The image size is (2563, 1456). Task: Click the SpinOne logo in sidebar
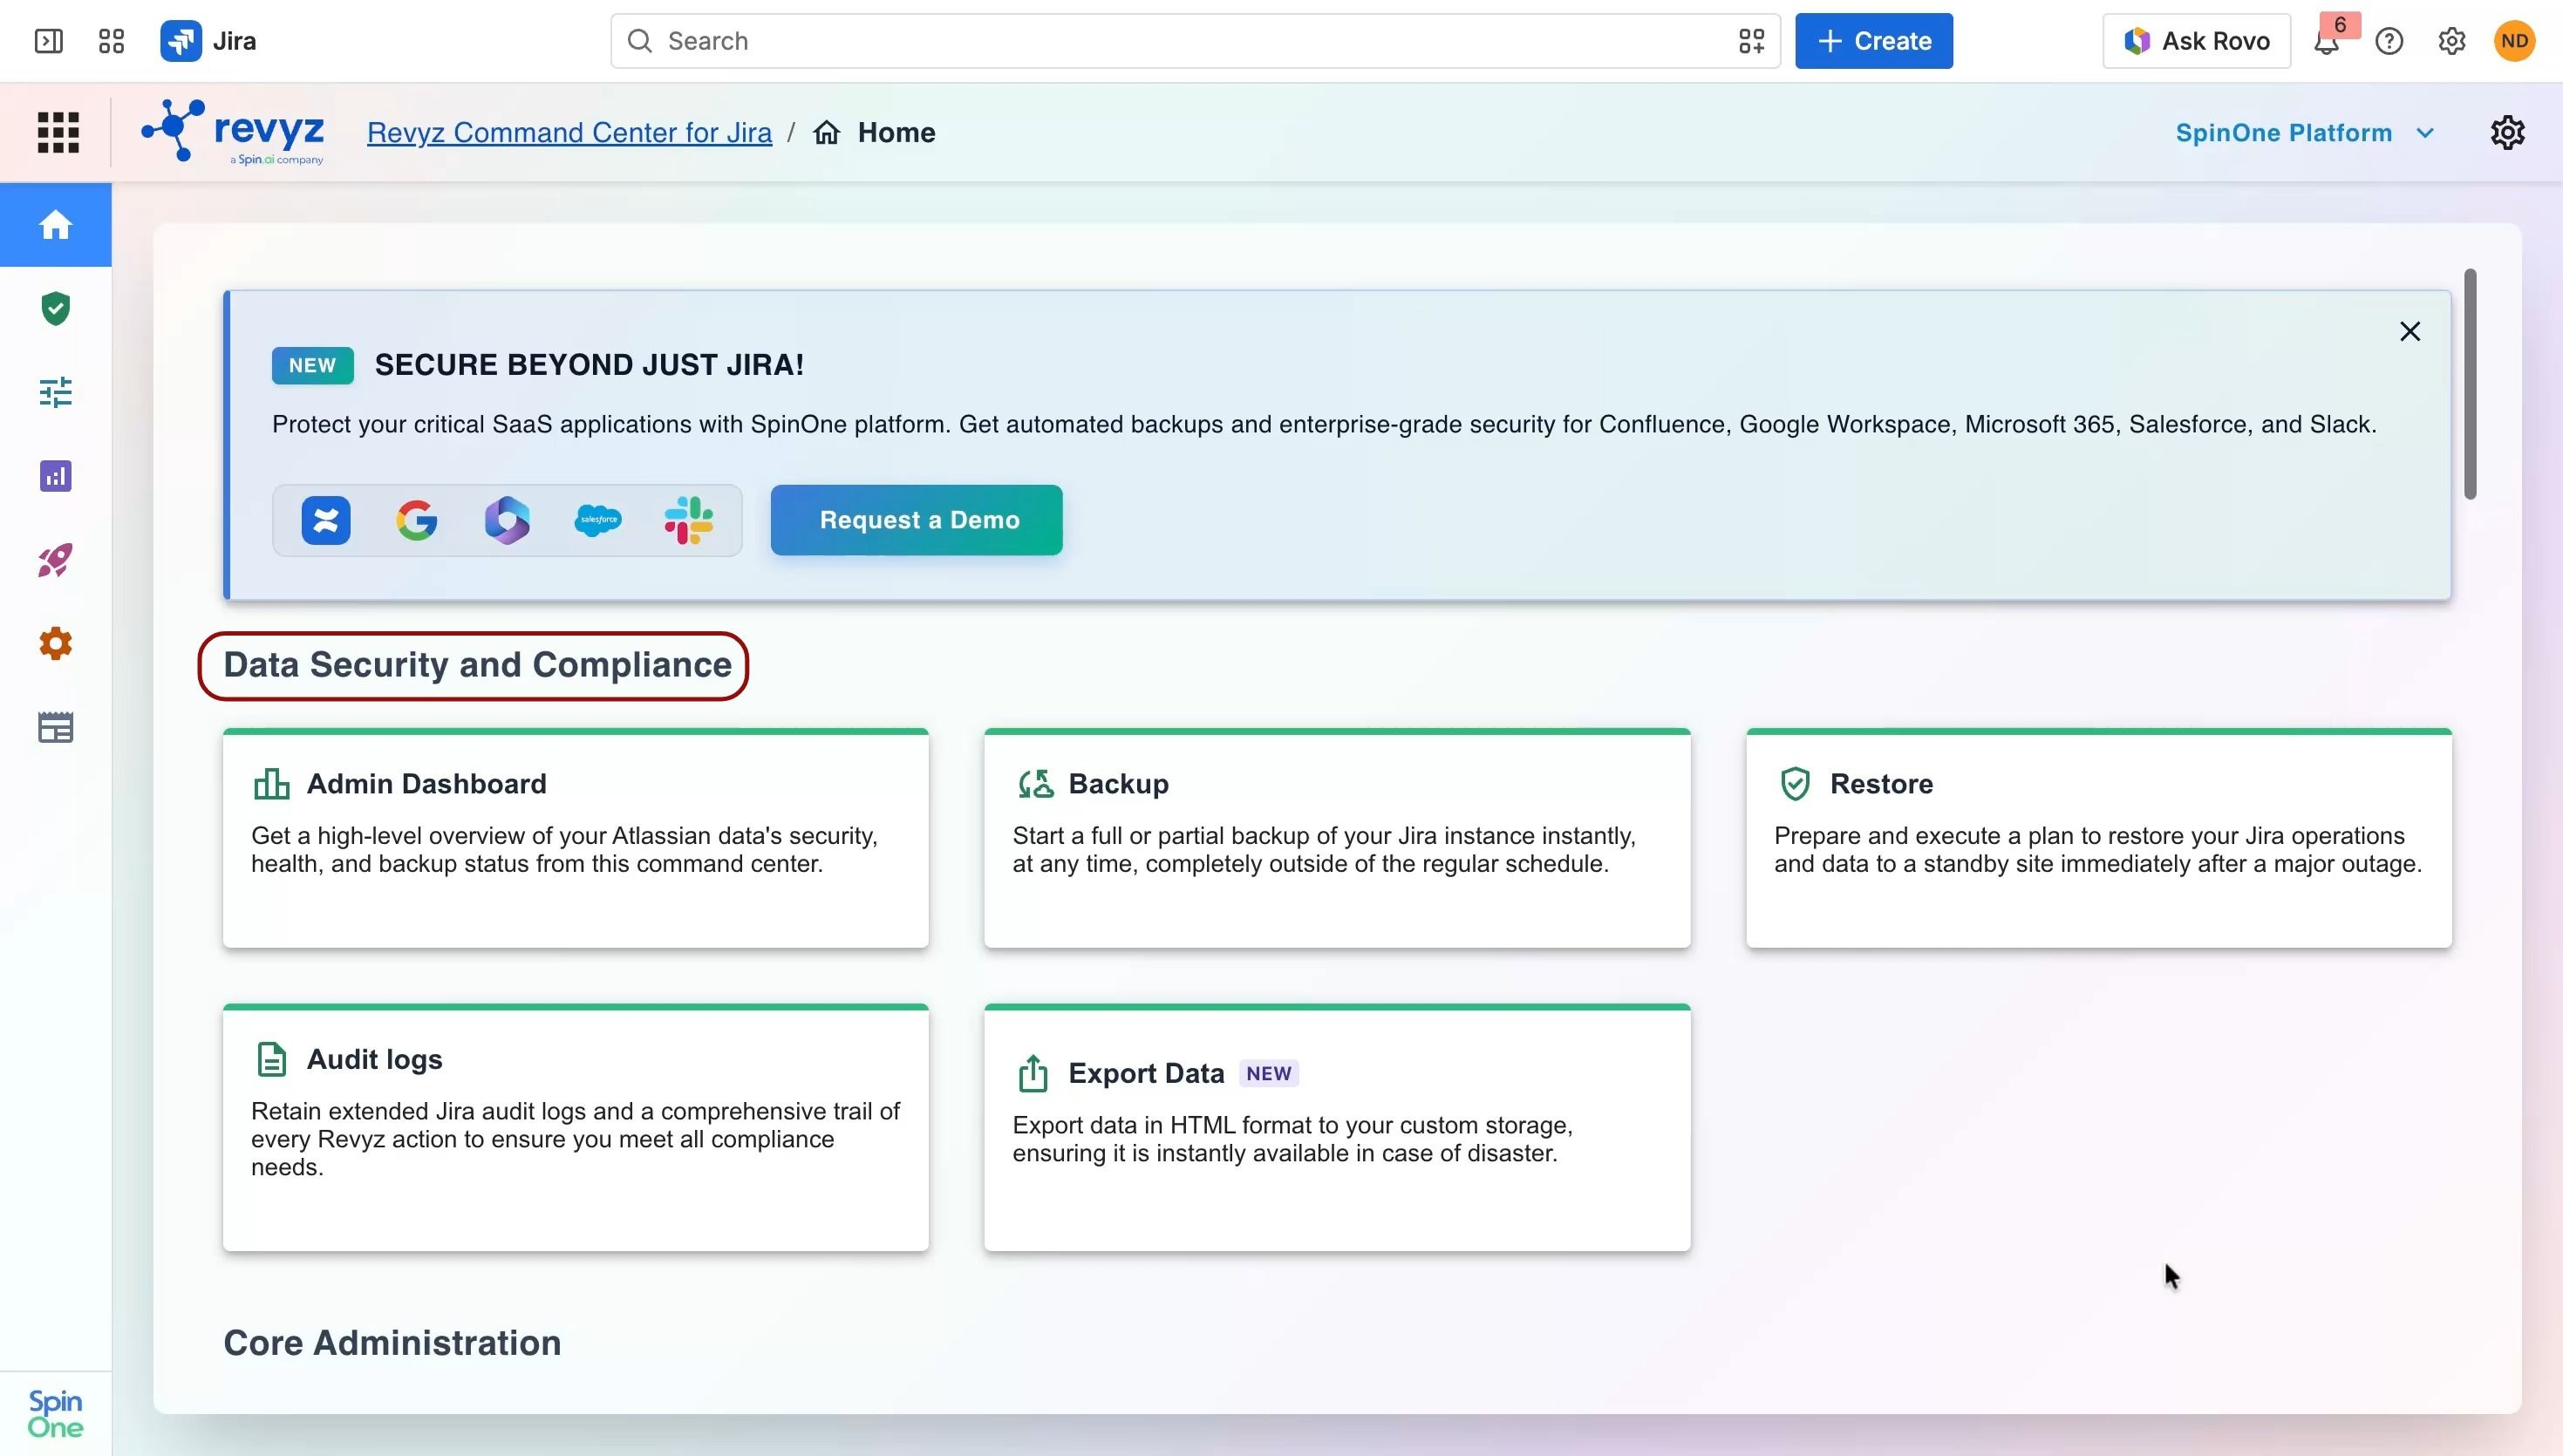tap(56, 1414)
